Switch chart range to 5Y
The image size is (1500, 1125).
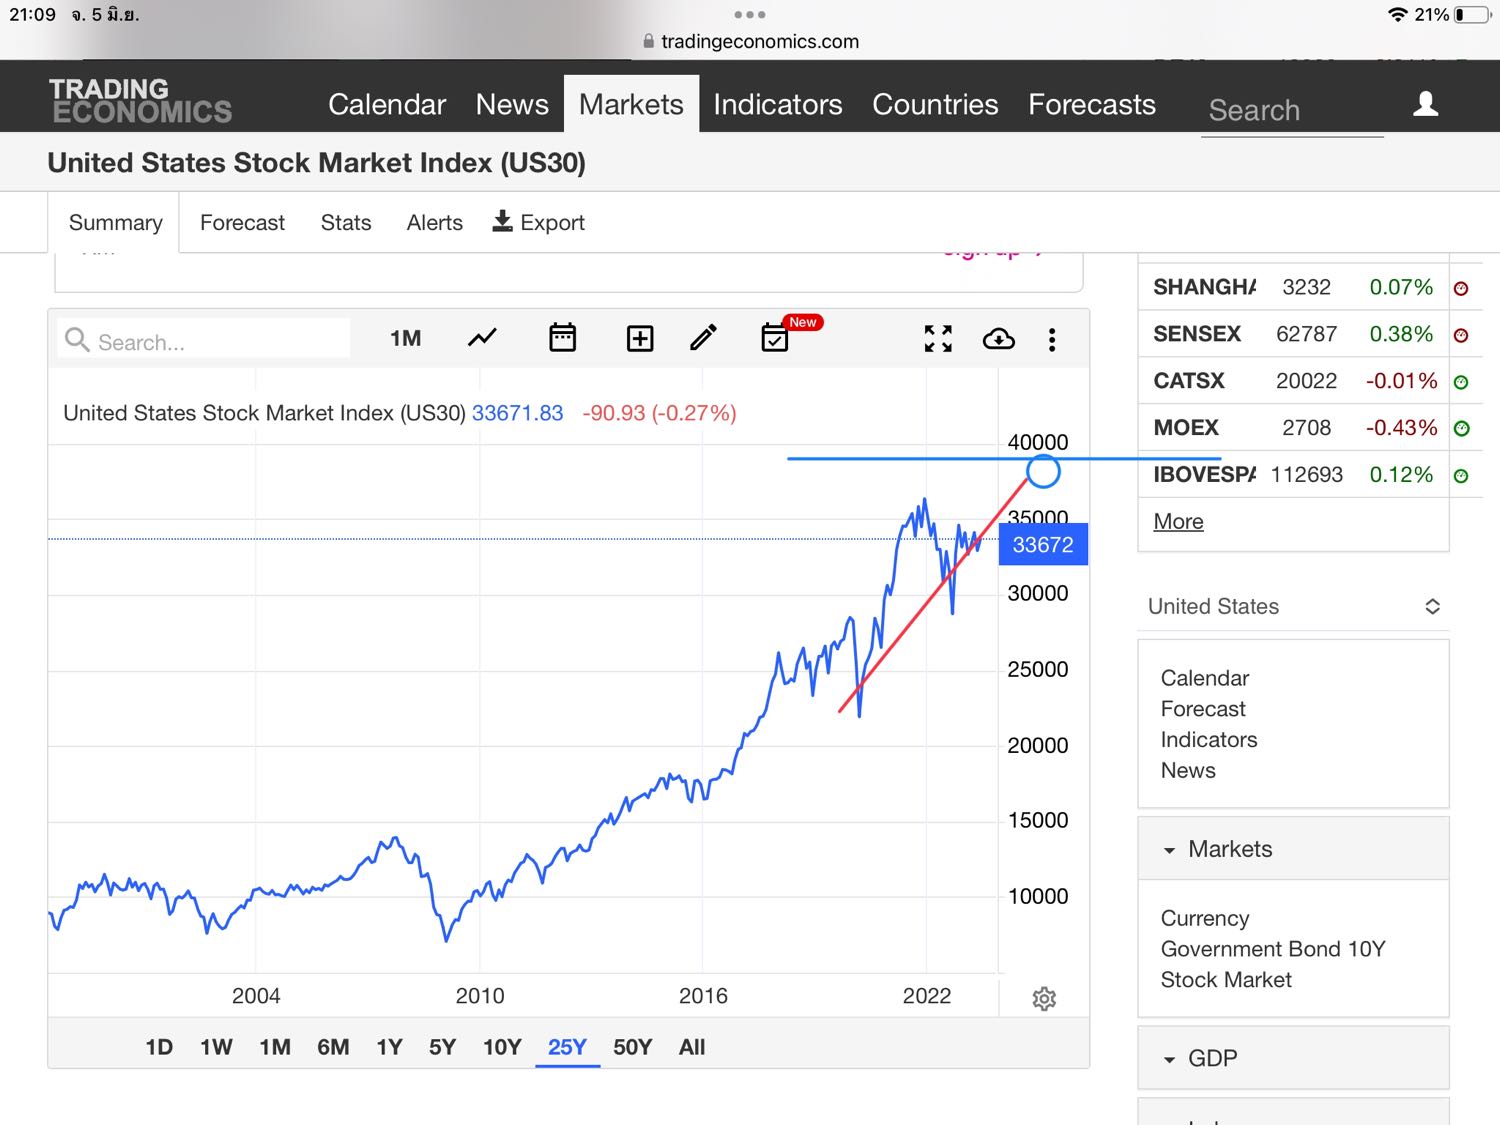point(442,1047)
